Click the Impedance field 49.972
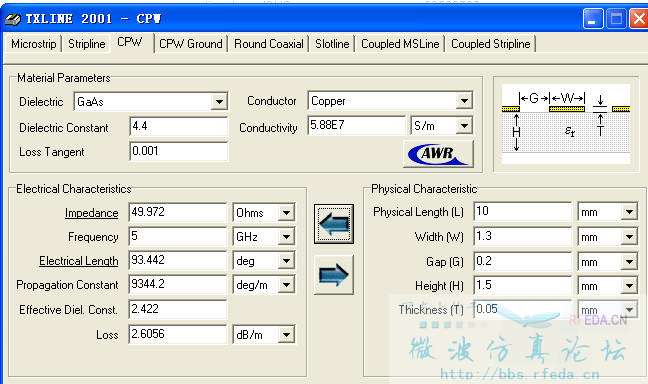Image resolution: width=648 pixels, height=384 pixels. [x=178, y=212]
